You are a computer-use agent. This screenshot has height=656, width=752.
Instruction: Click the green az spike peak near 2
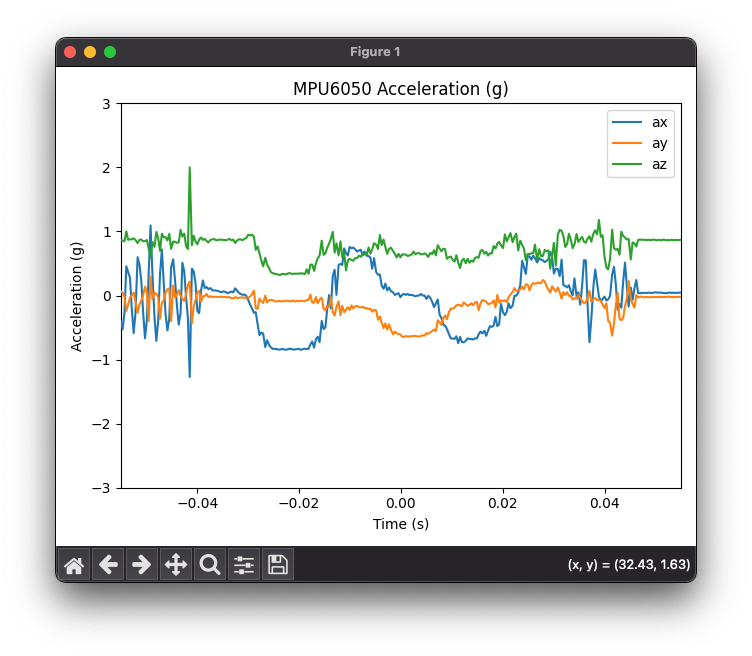[x=190, y=168]
